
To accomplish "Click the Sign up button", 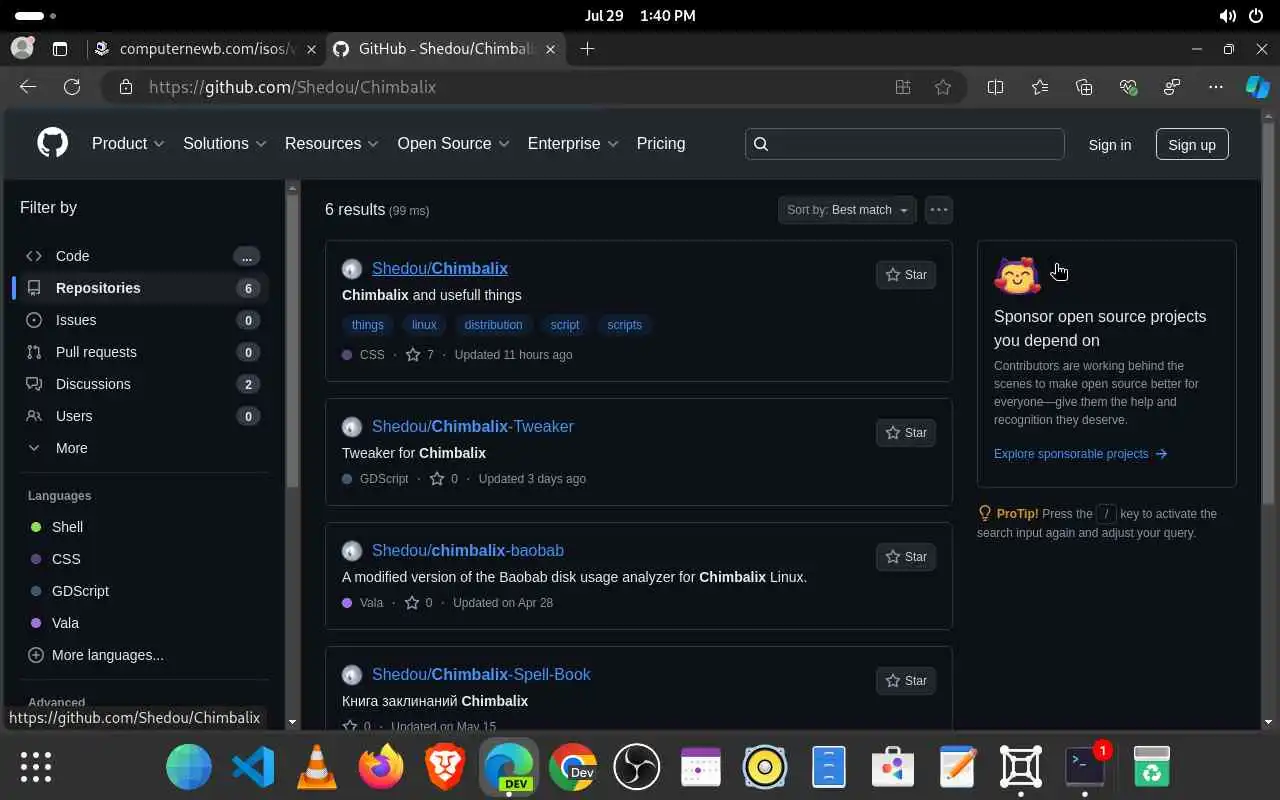I will [1192, 144].
